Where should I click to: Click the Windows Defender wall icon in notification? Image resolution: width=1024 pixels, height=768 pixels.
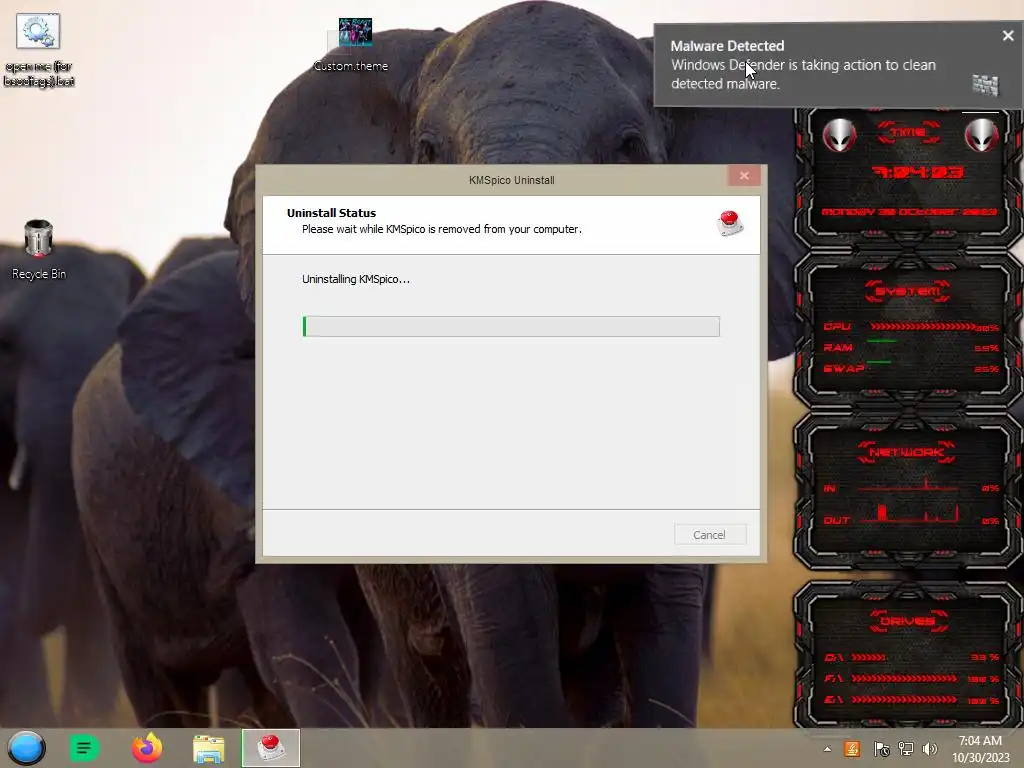985,85
